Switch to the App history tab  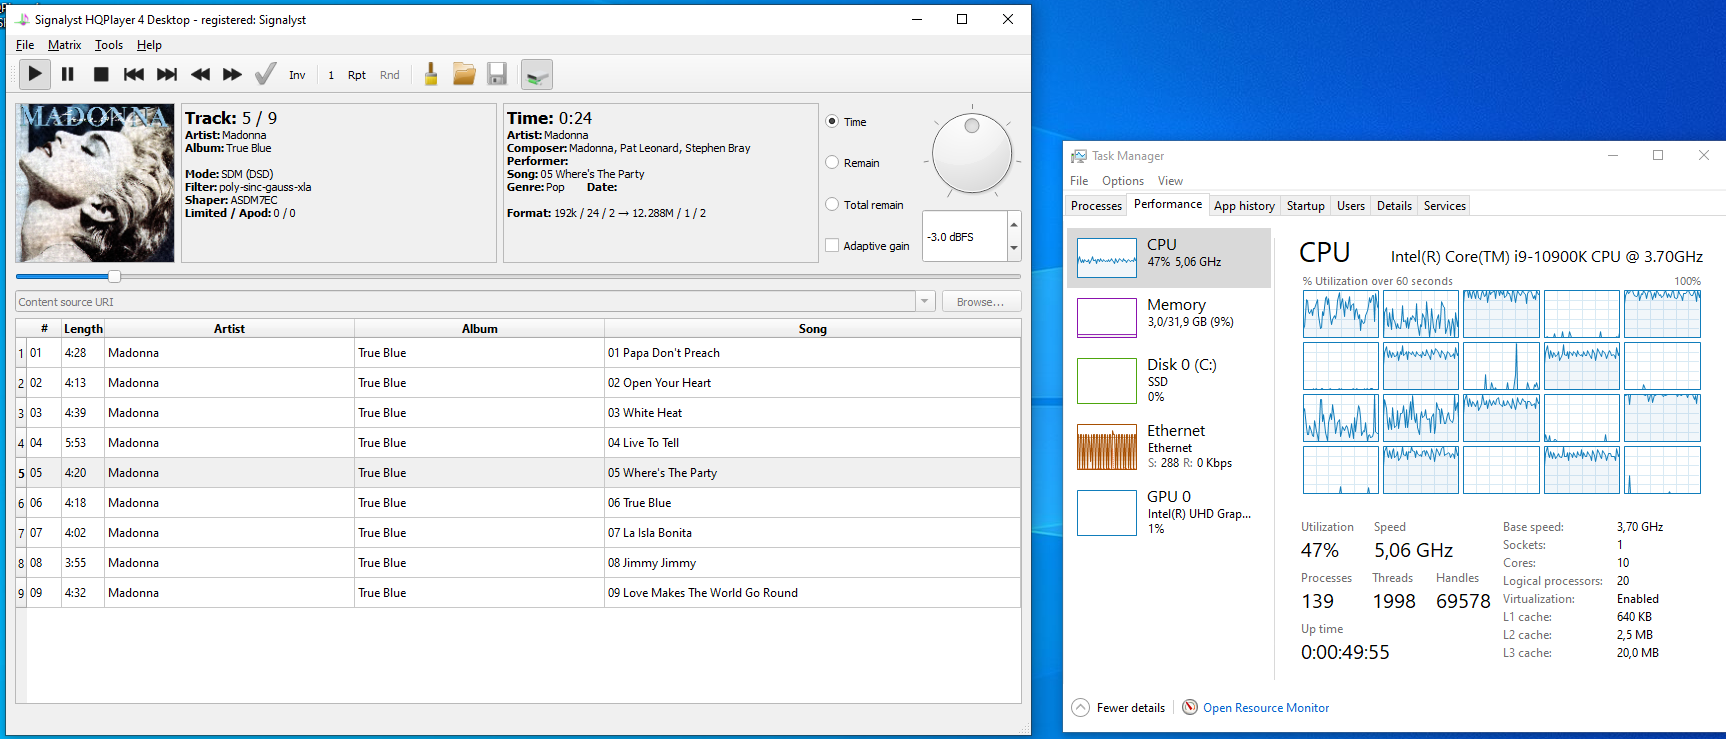pyautogui.click(x=1244, y=206)
